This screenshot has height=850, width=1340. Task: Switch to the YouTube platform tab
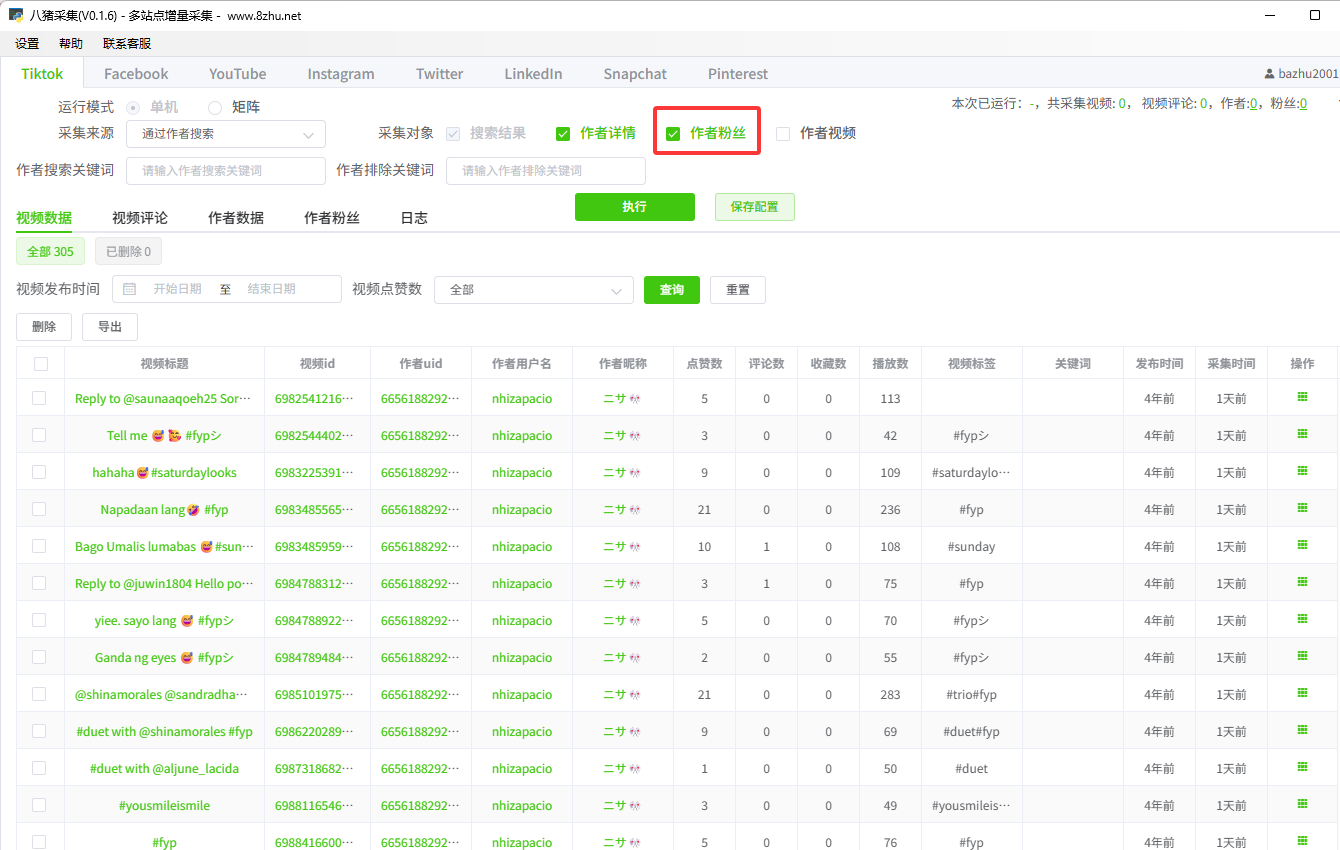237,74
